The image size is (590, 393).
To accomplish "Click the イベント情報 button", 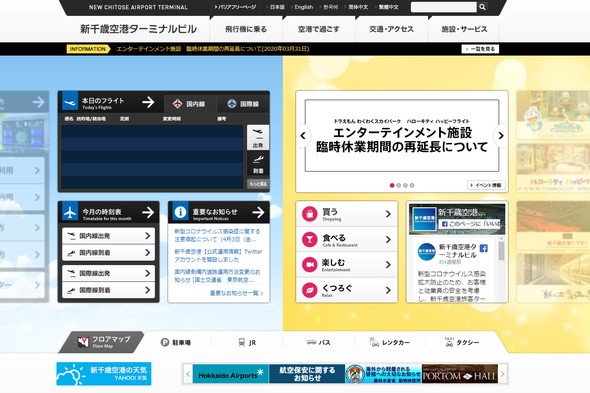I will coord(486,185).
